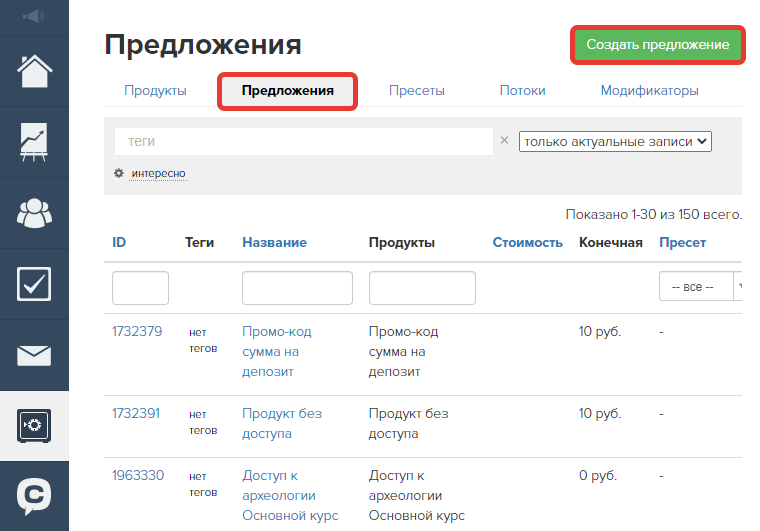
Task: Clear the tags field with the X
Action: (504, 141)
